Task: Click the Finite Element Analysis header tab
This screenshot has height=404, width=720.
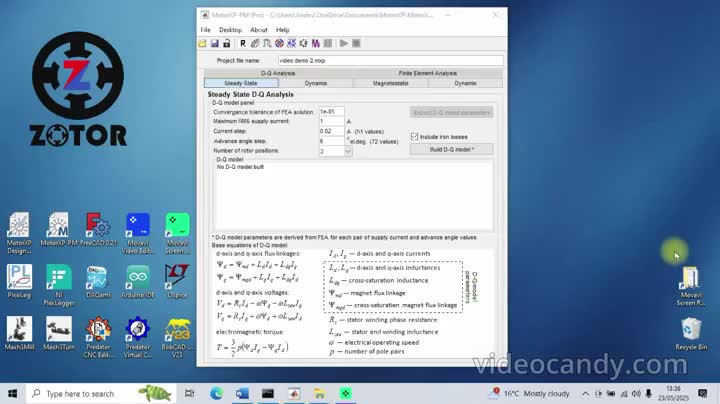Action: pyautogui.click(x=428, y=73)
